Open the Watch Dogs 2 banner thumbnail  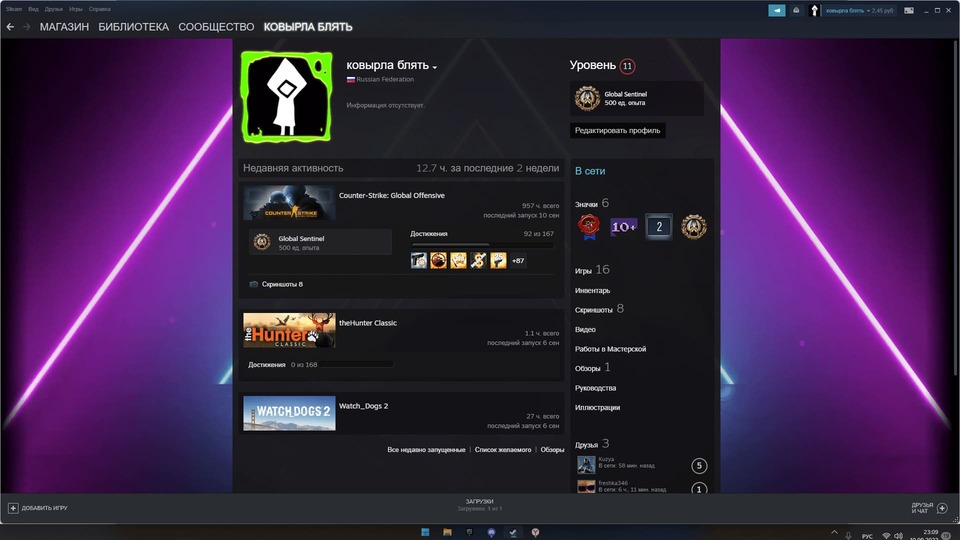click(x=289, y=413)
